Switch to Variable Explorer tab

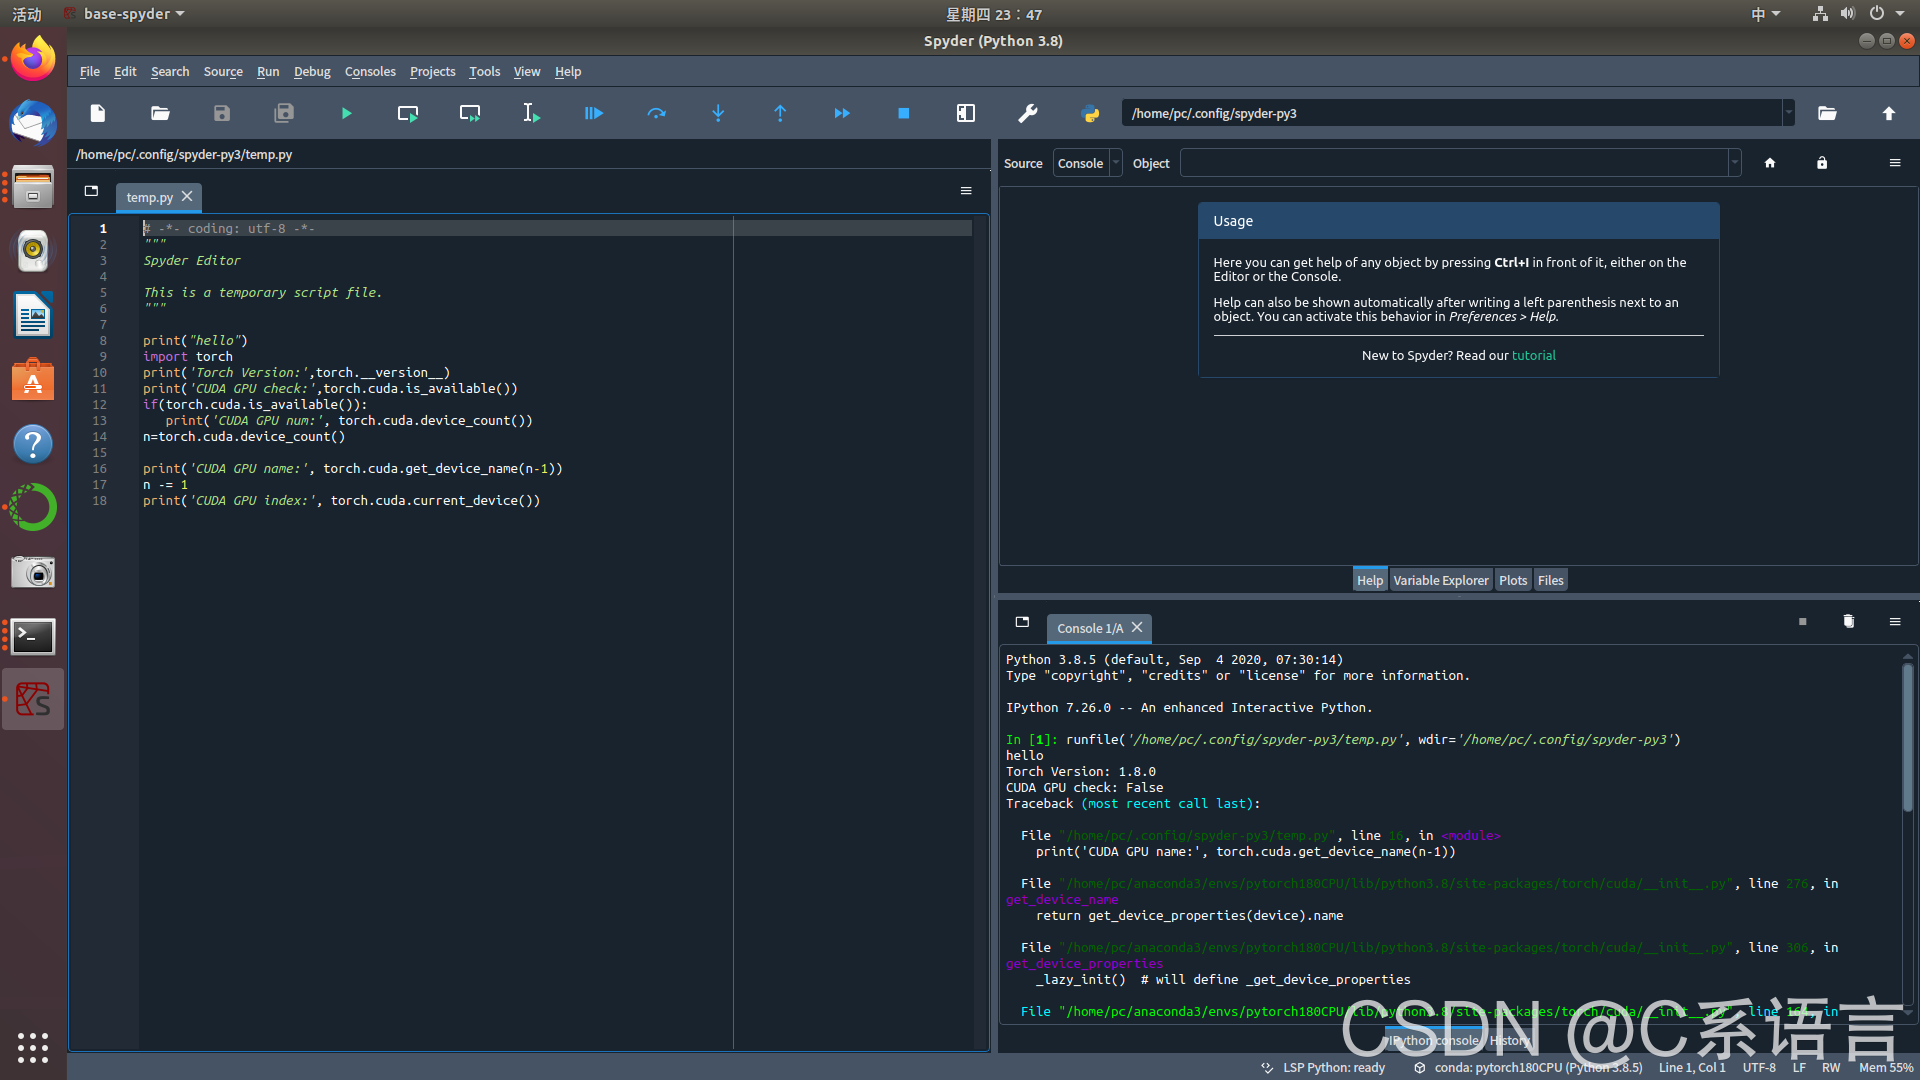pyautogui.click(x=1440, y=581)
